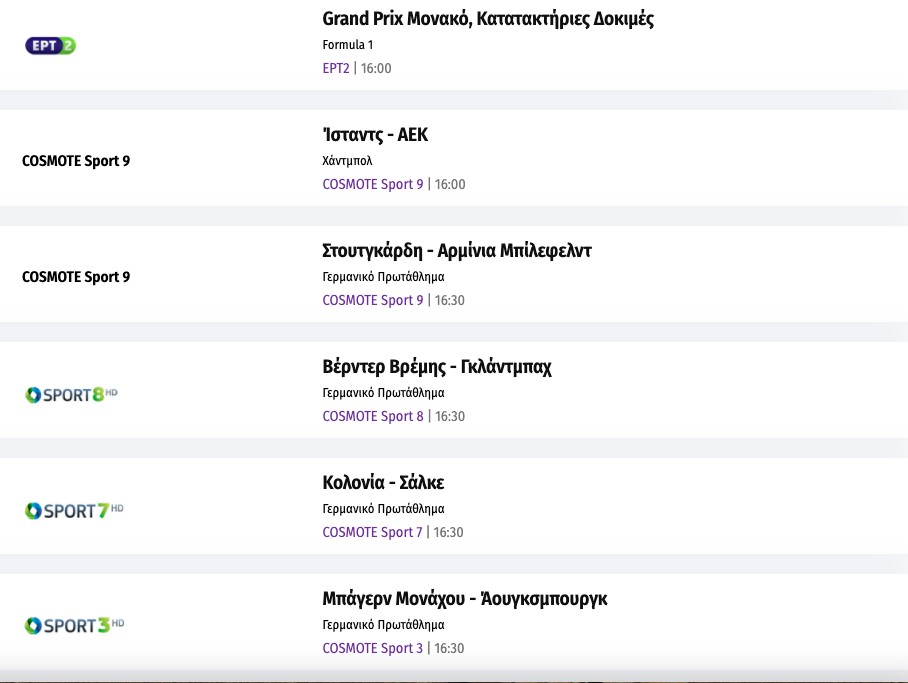Click the Χάντμπολ category label
Screen dimensions: 908x683
click(347, 161)
